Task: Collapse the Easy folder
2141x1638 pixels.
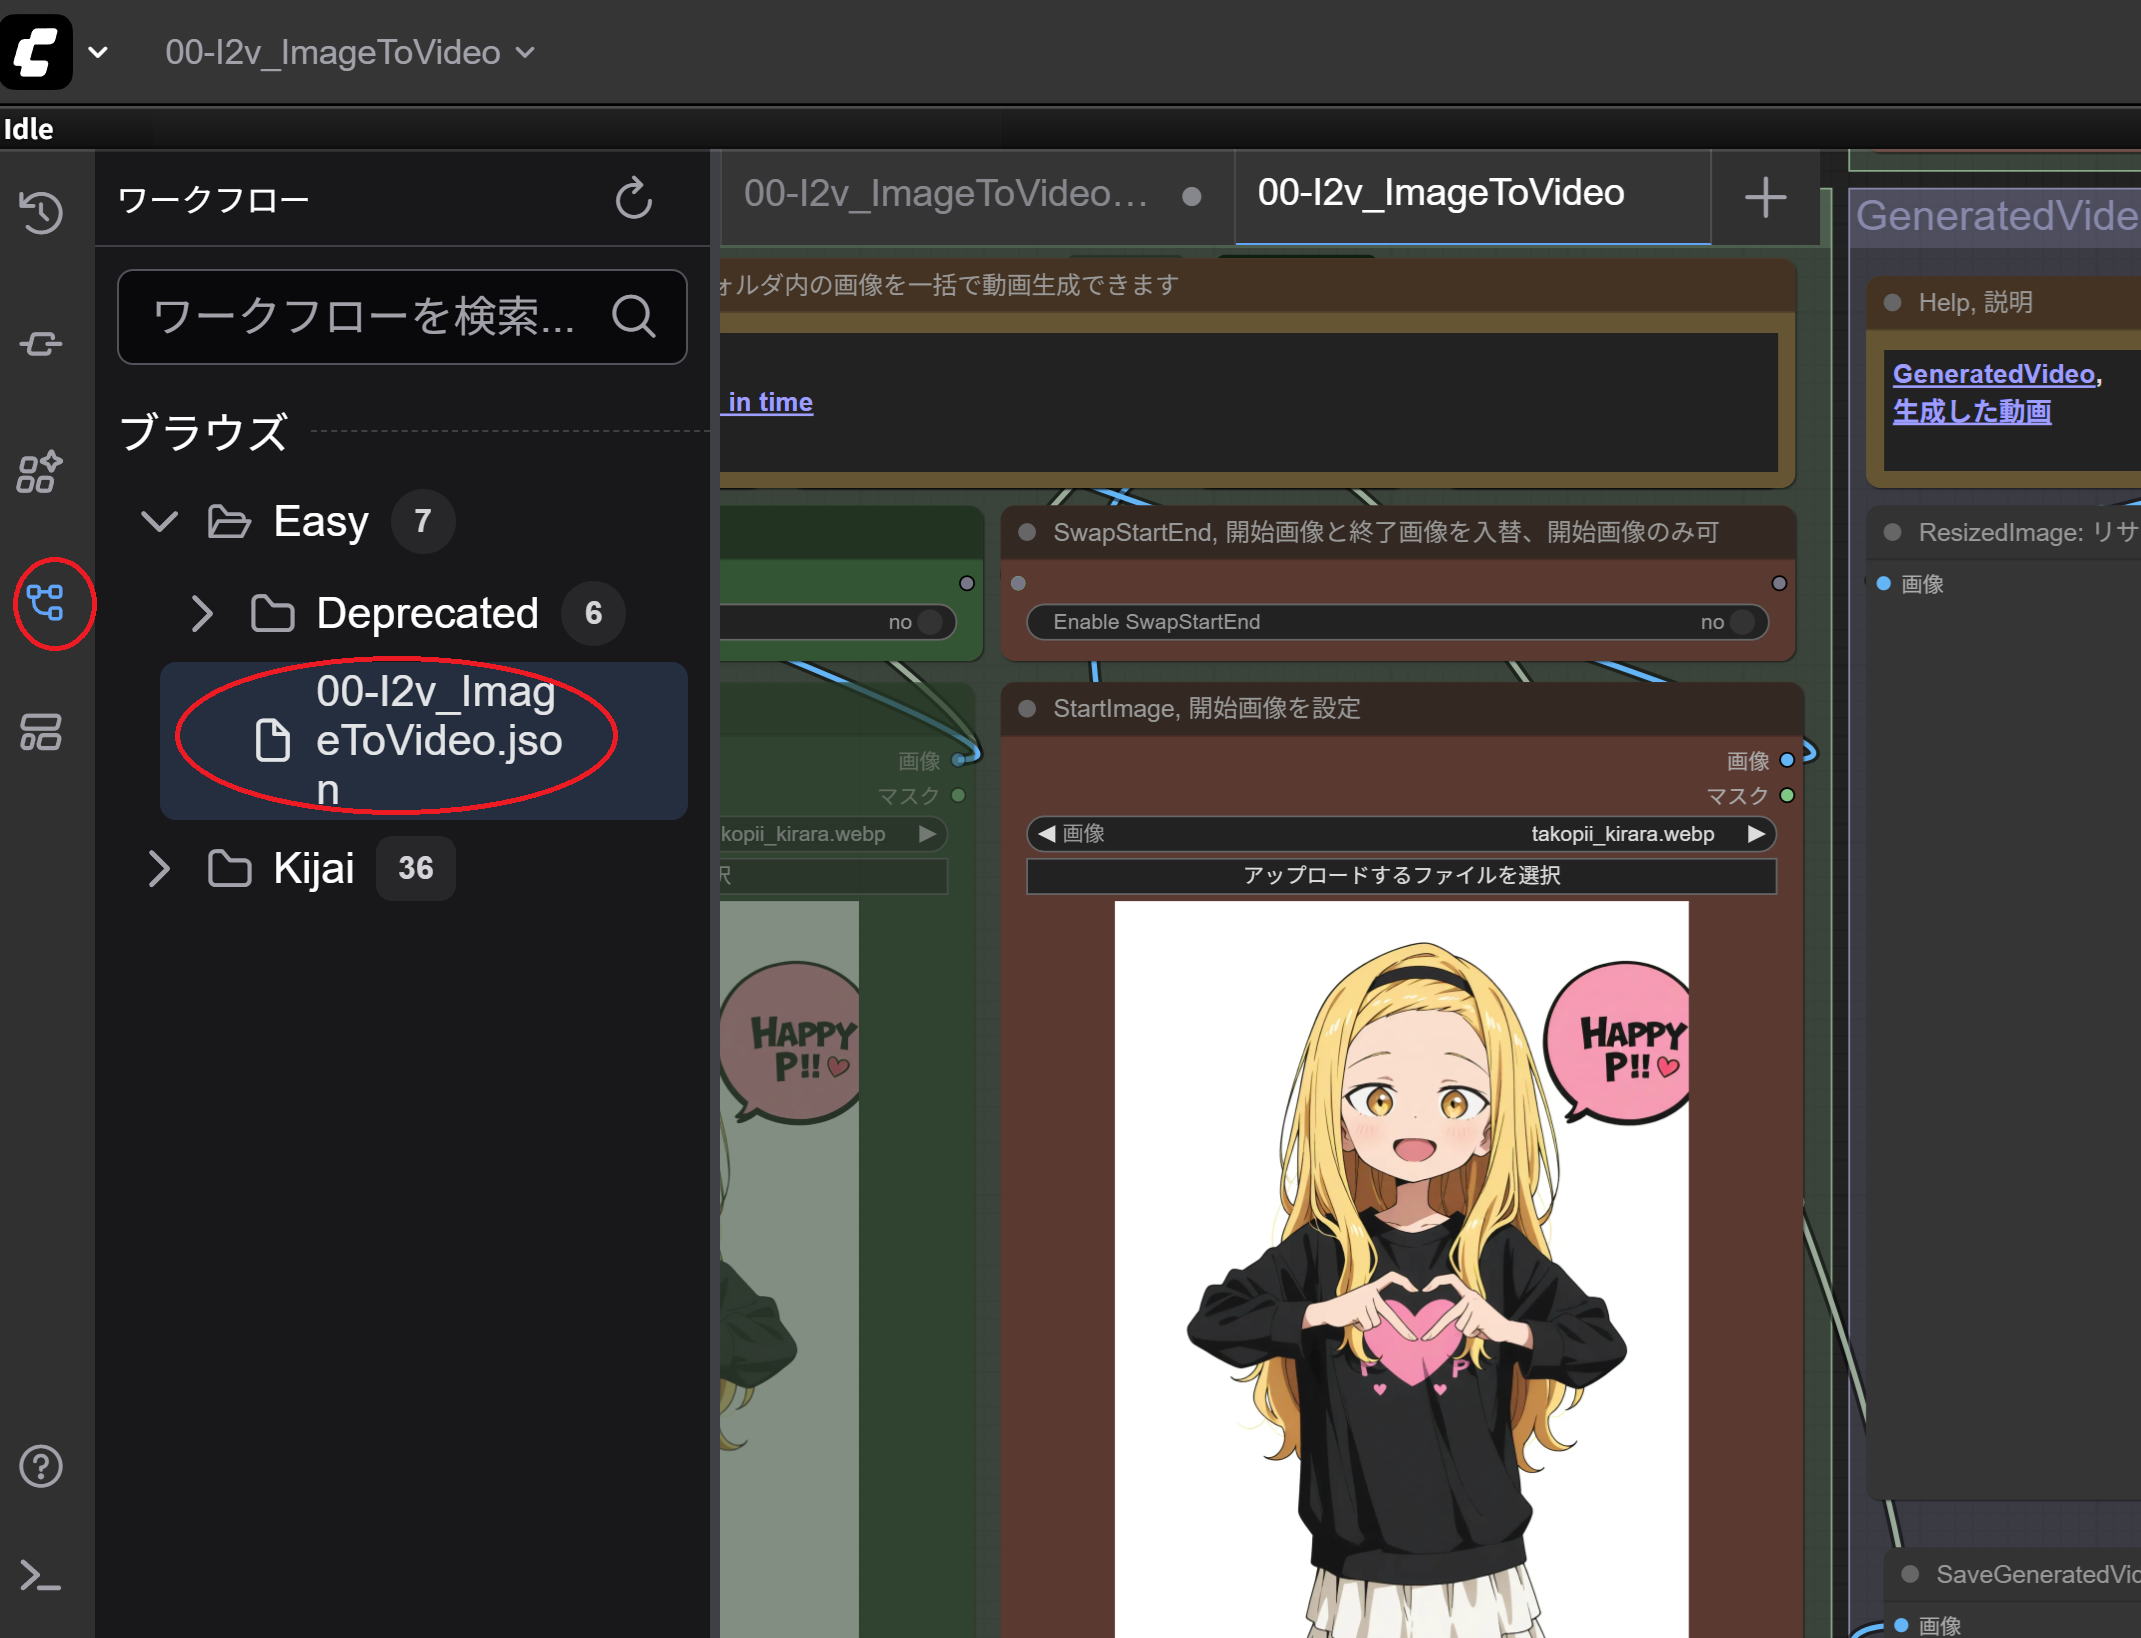Action: click(160, 521)
